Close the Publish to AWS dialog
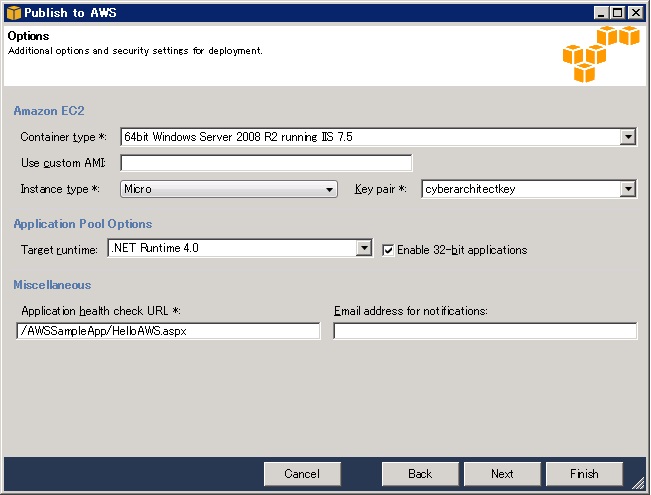651x495 pixels. click(636, 13)
